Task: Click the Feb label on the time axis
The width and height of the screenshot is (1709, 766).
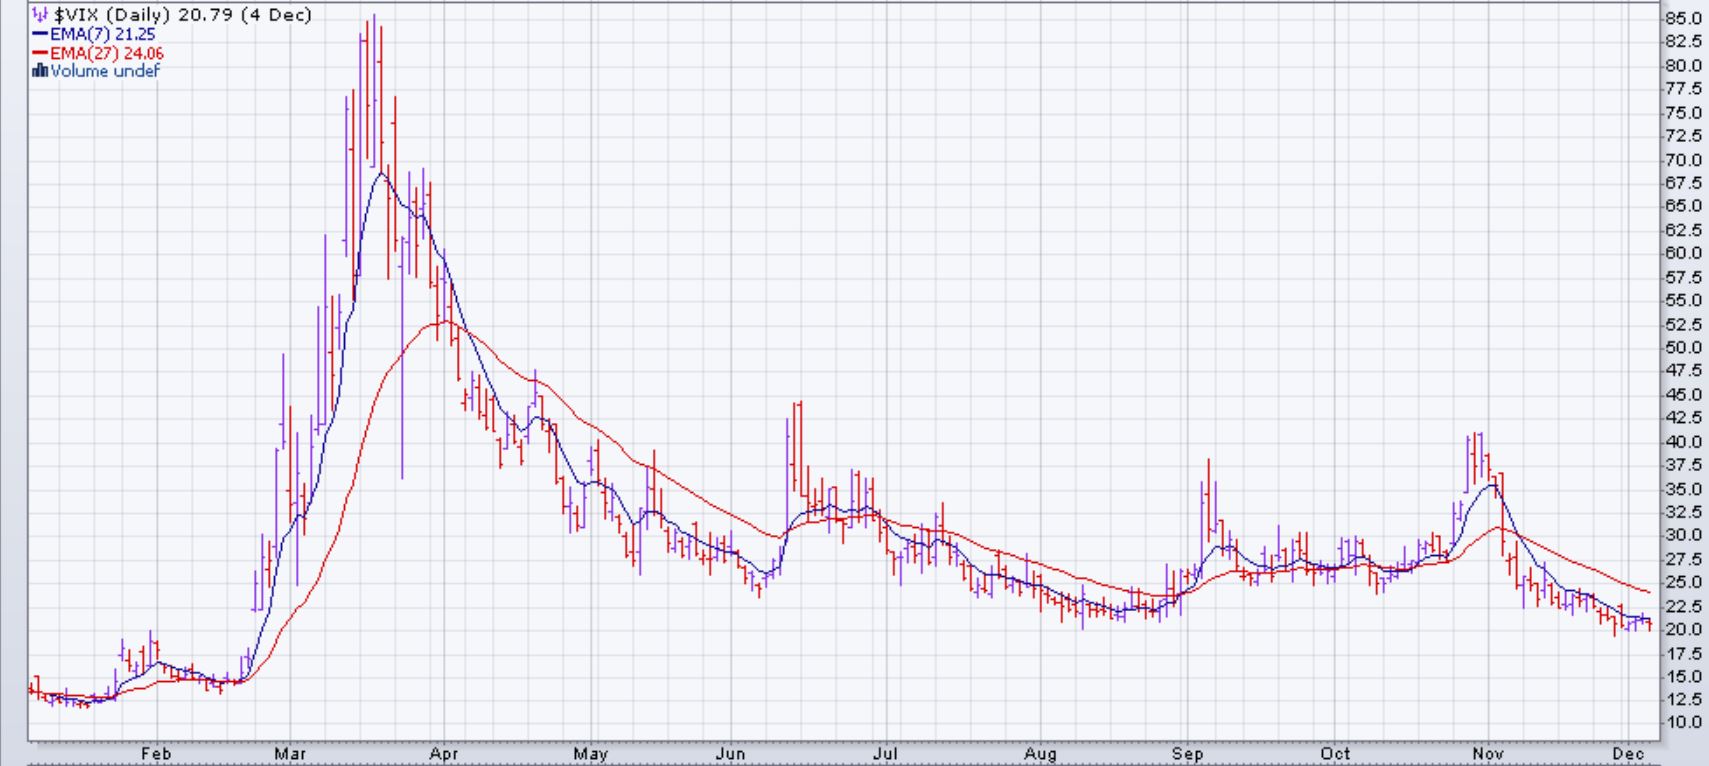Action: [x=155, y=754]
